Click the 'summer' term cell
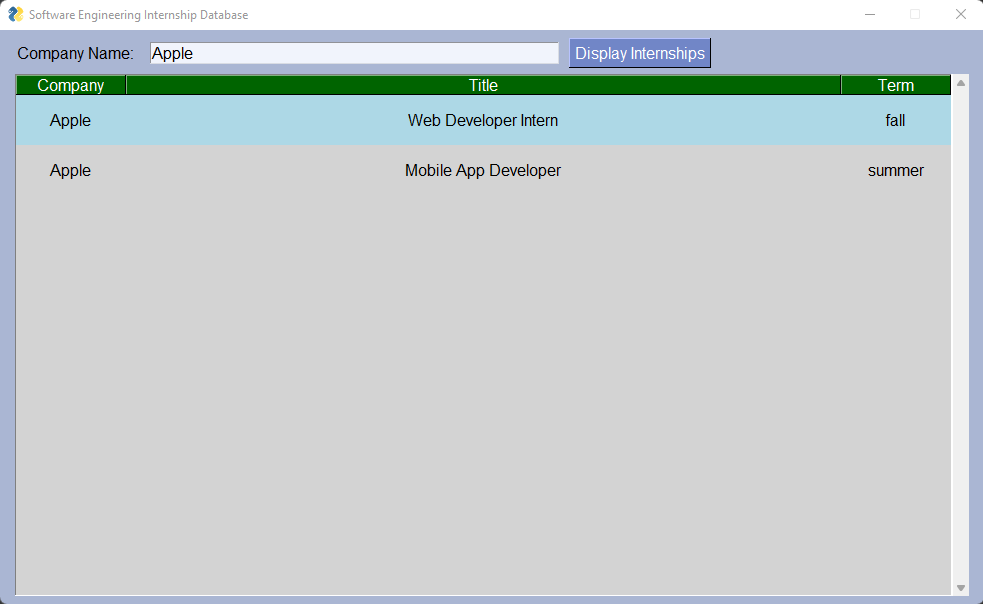Screen dimensions: 983x604 [x=895, y=171]
